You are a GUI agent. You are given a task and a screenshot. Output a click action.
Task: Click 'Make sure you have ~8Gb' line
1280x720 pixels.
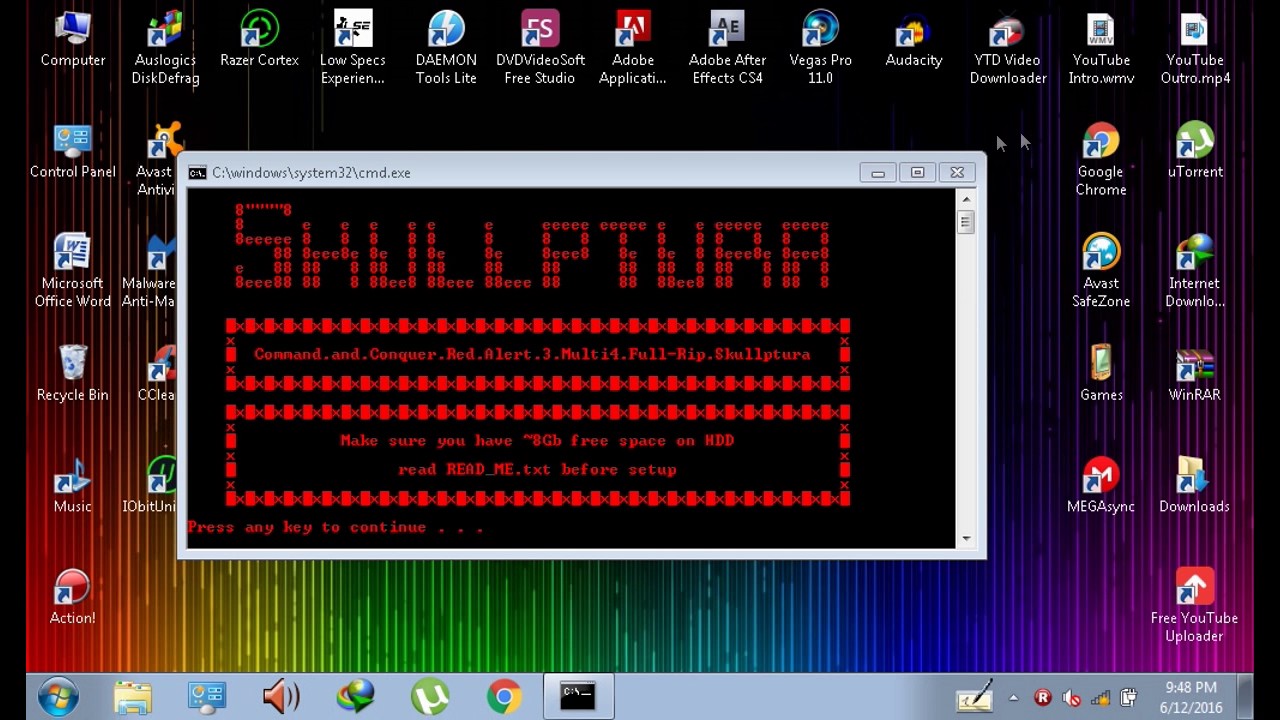[537, 440]
